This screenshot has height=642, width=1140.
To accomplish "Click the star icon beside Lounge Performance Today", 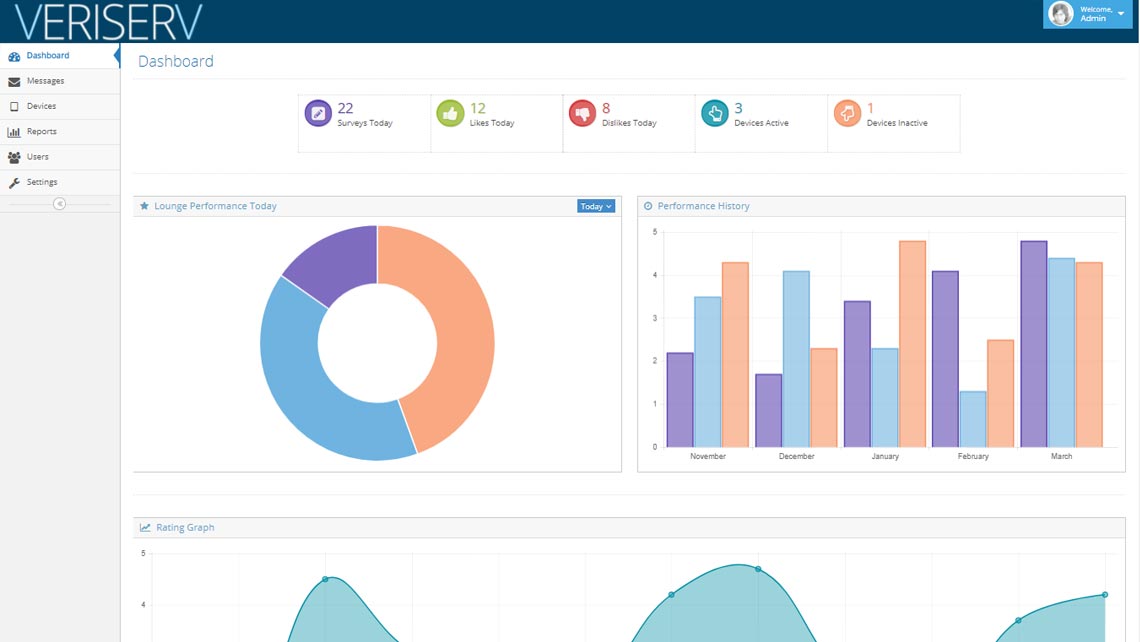I will click(x=144, y=206).
